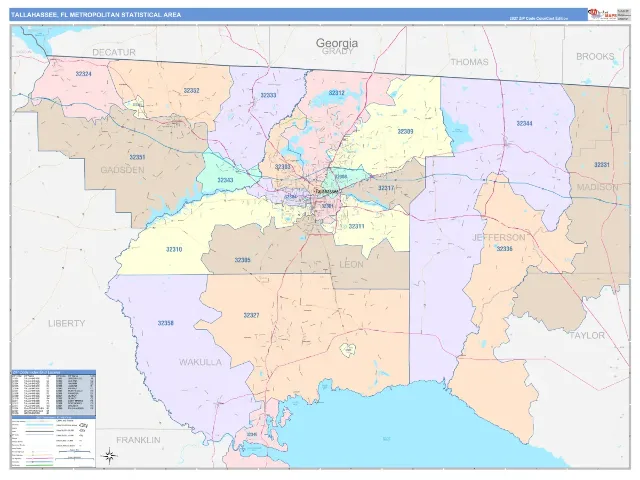
Task: Click the GADSDEN county label
Action: (x=122, y=170)
